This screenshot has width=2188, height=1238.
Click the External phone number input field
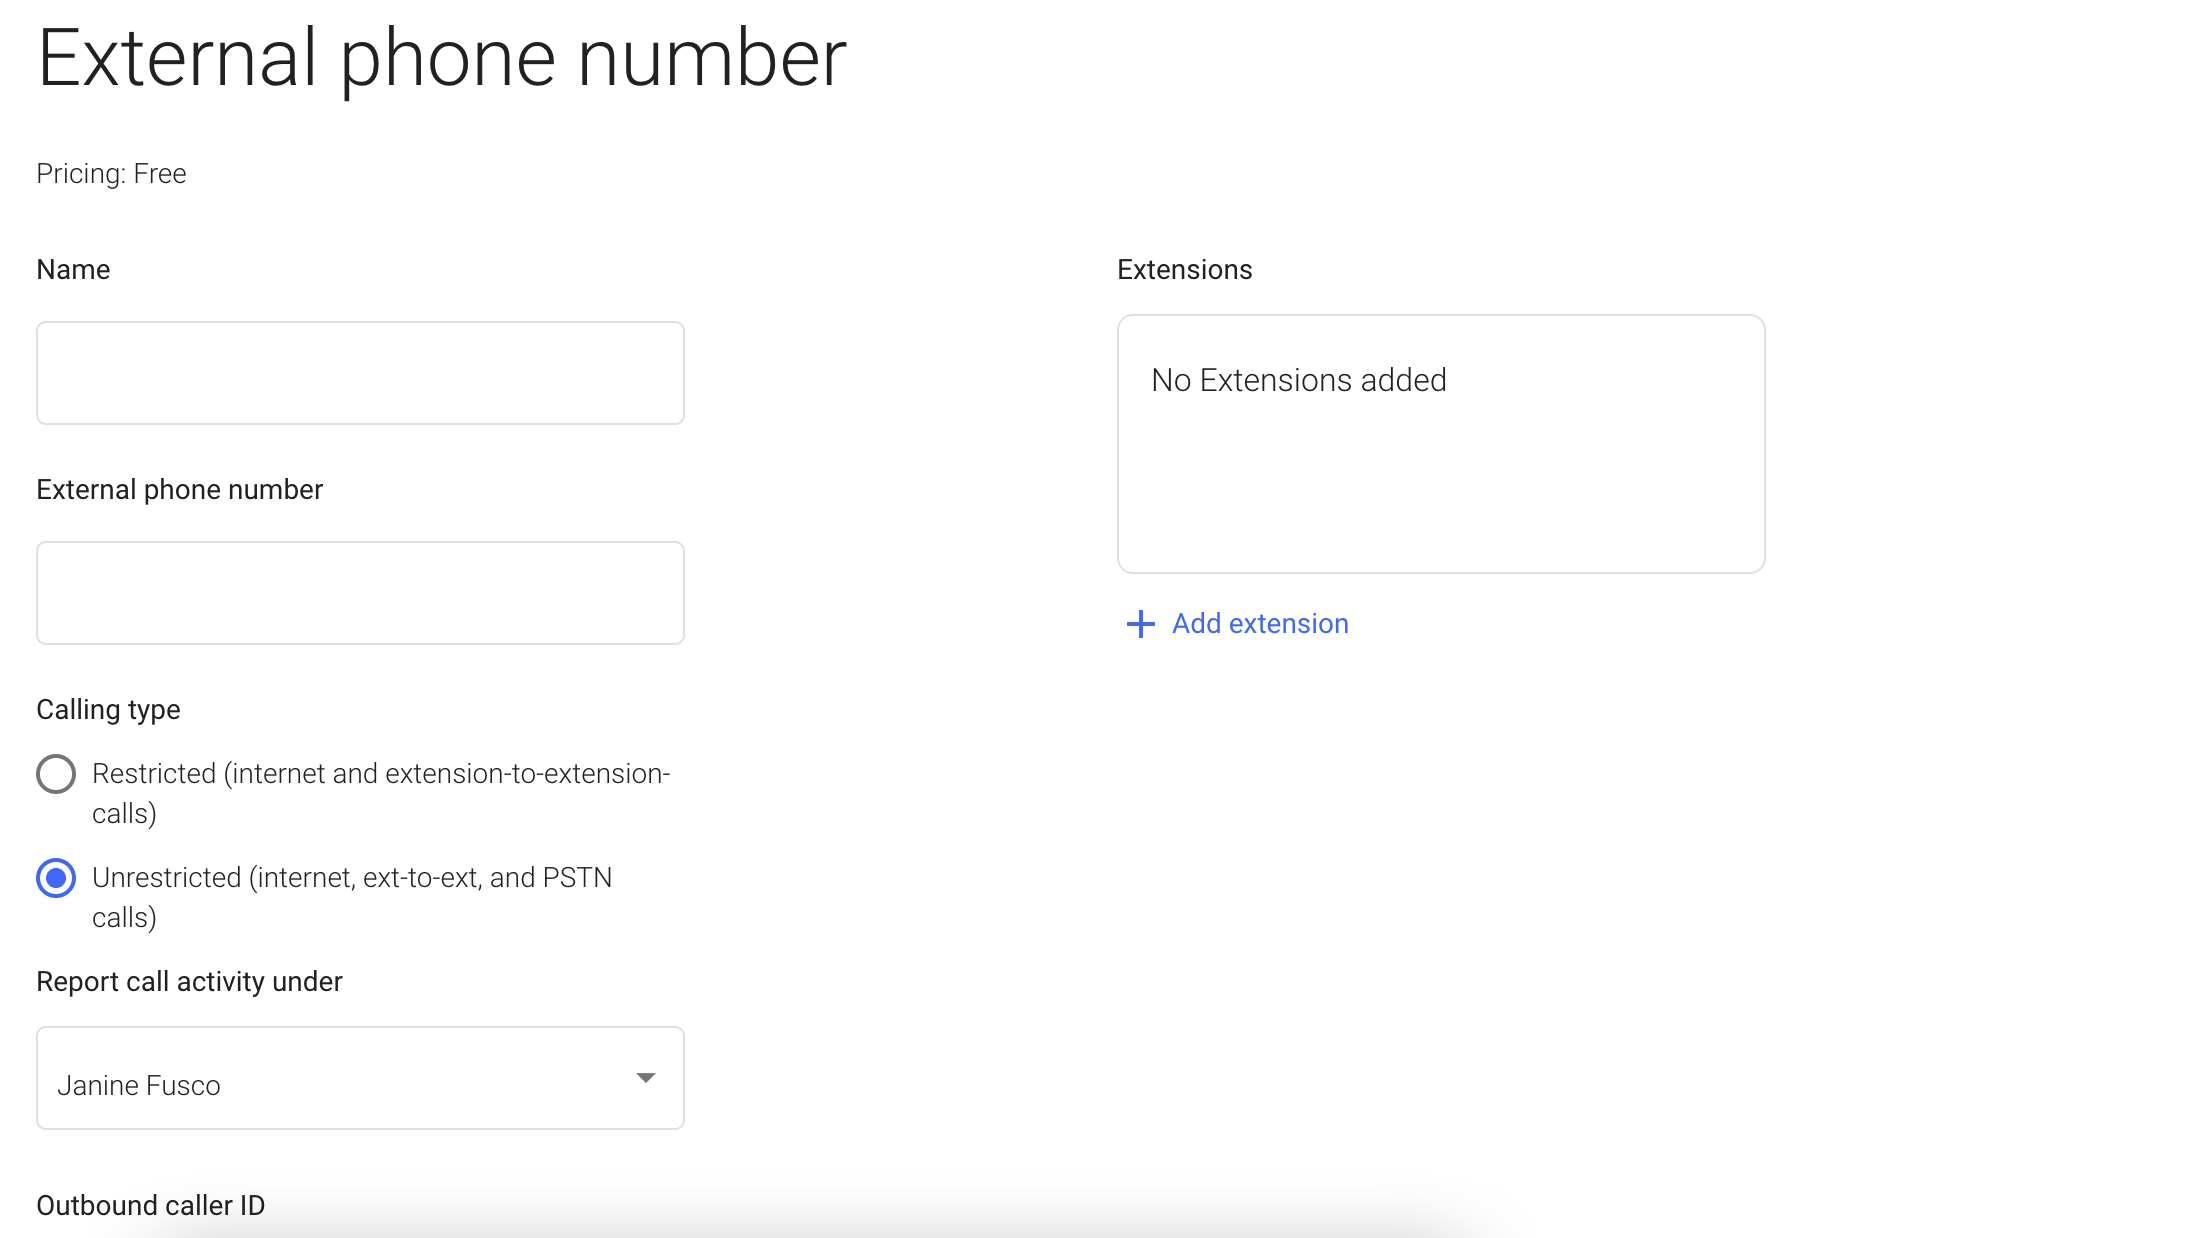point(360,592)
